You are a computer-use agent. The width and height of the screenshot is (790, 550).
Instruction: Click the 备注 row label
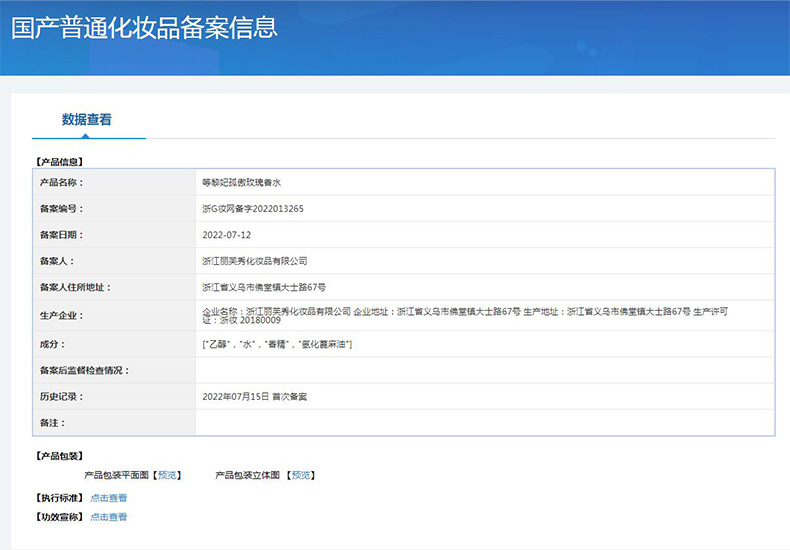click(x=52, y=423)
